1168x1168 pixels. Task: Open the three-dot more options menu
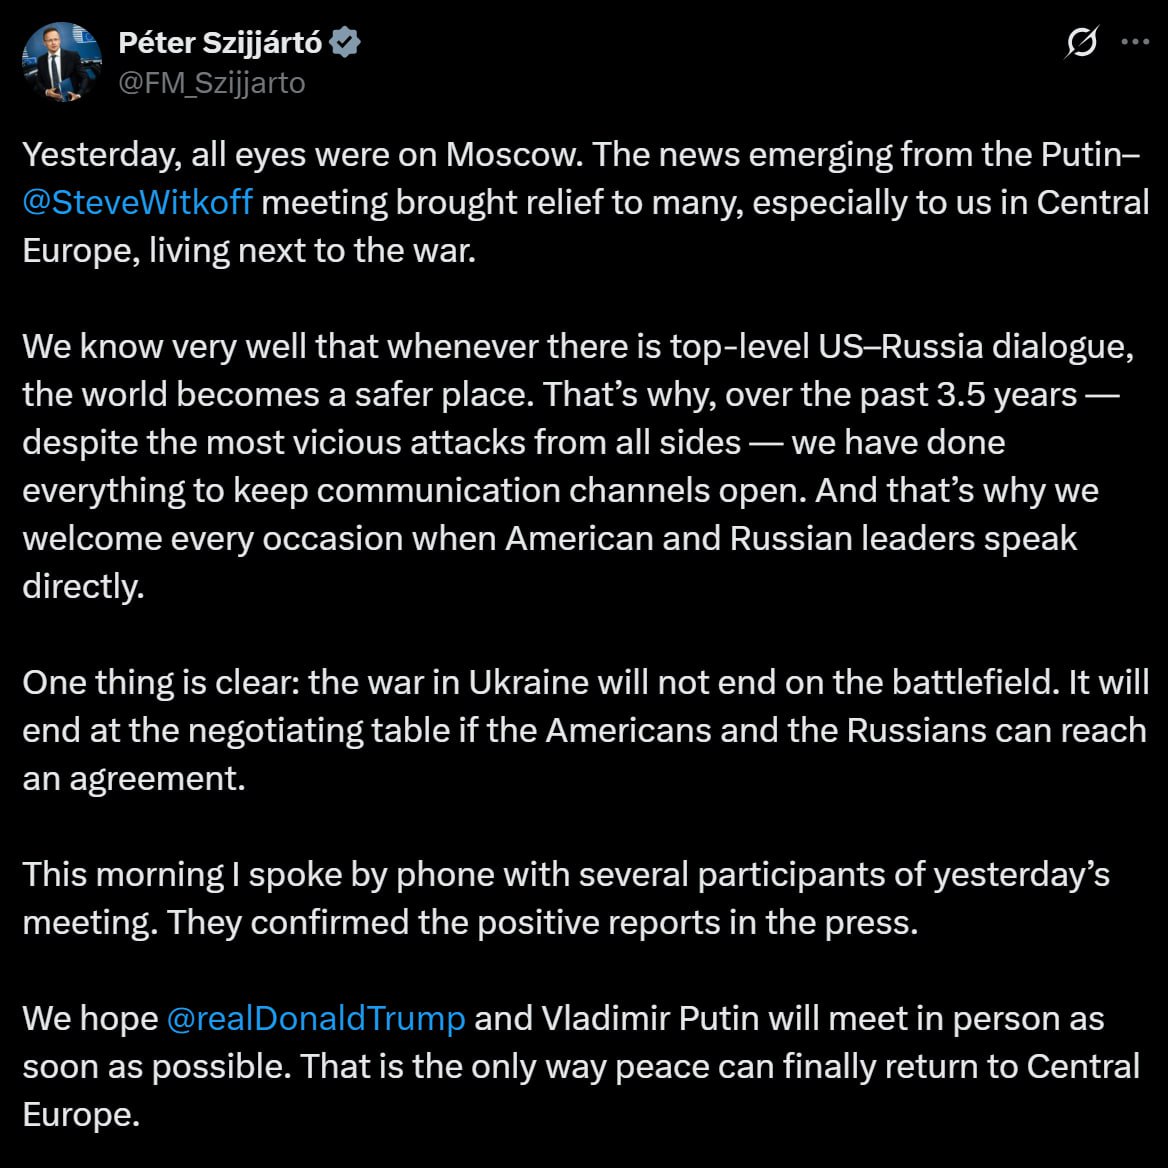pyautogui.click(x=1135, y=42)
